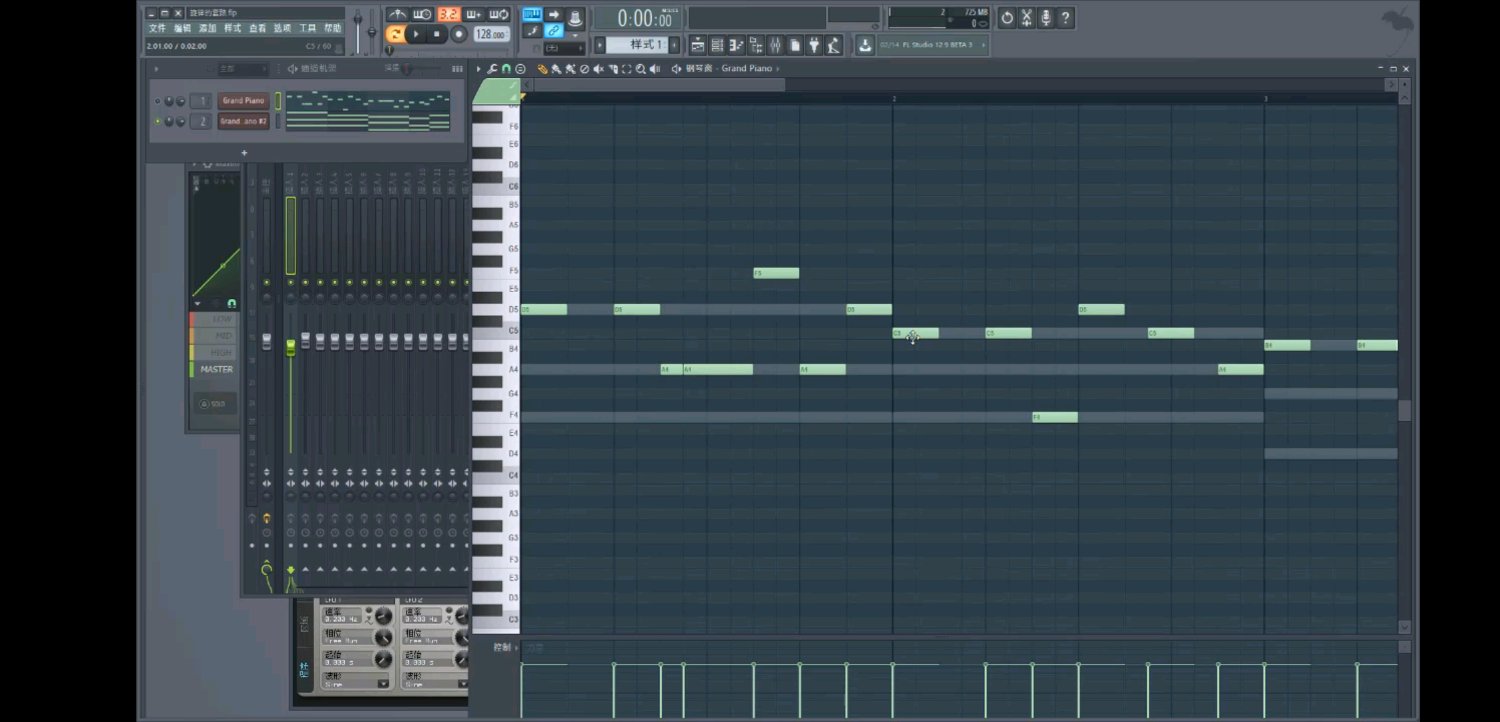
Task: Click the channel 1 mixer track number
Action: [201, 101]
